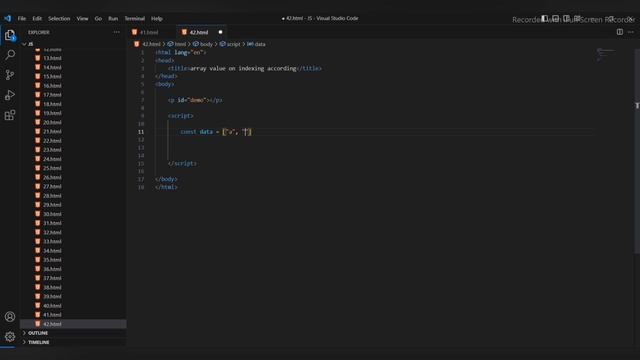
Task: Open the Search view in activity bar
Action: 10,55
